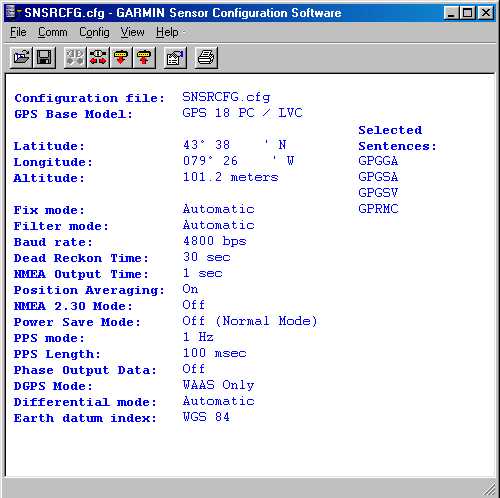500x498 pixels.
Task: Save the configuration with the floppy disk icon
Action: coord(44,58)
